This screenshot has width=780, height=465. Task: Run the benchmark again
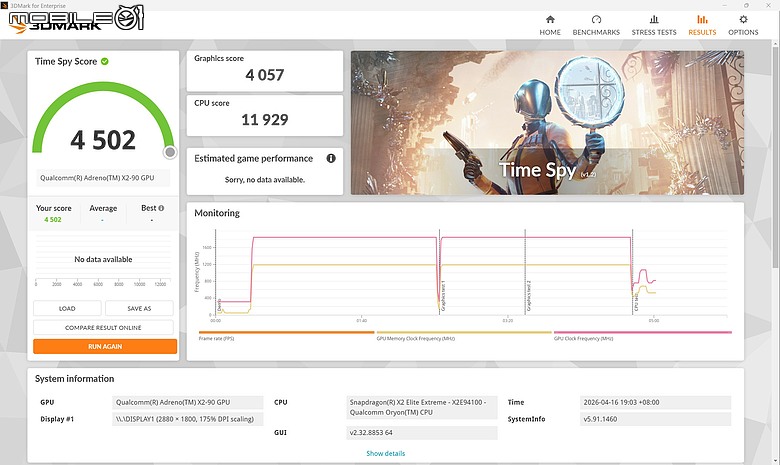click(105, 347)
